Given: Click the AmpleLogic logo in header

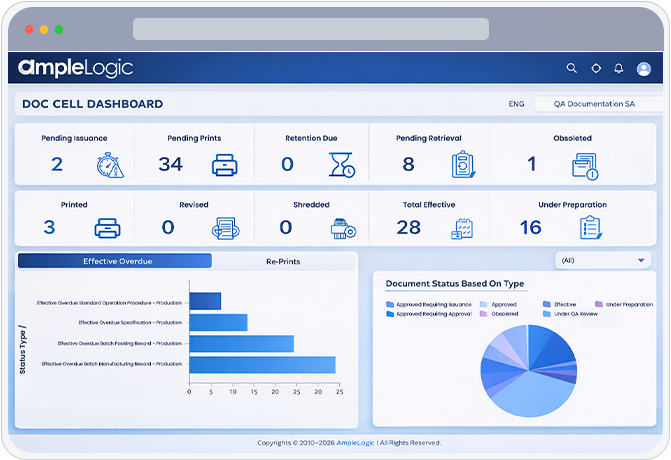Looking at the screenshot, I should coord(75,68).
